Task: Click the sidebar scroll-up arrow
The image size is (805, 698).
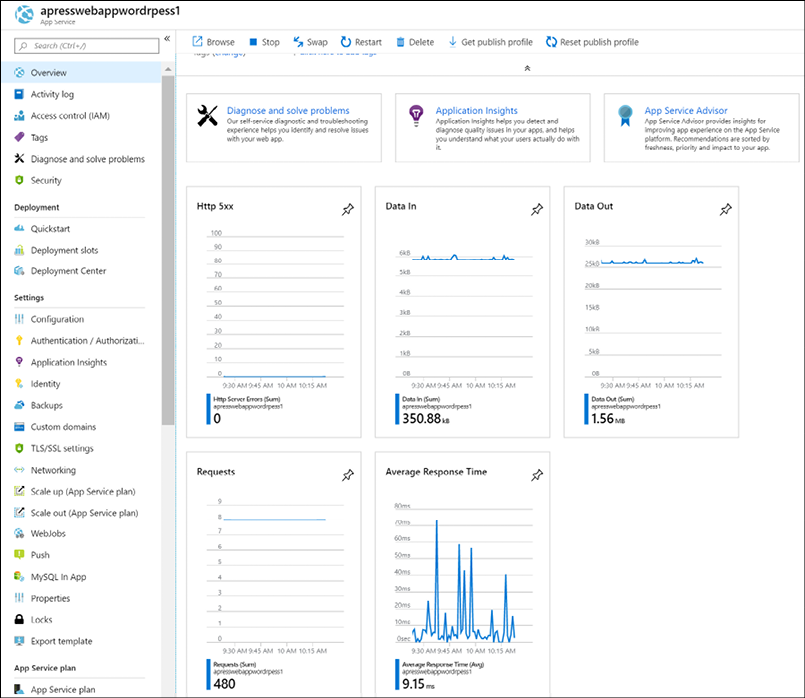Action: coord(168,69)
